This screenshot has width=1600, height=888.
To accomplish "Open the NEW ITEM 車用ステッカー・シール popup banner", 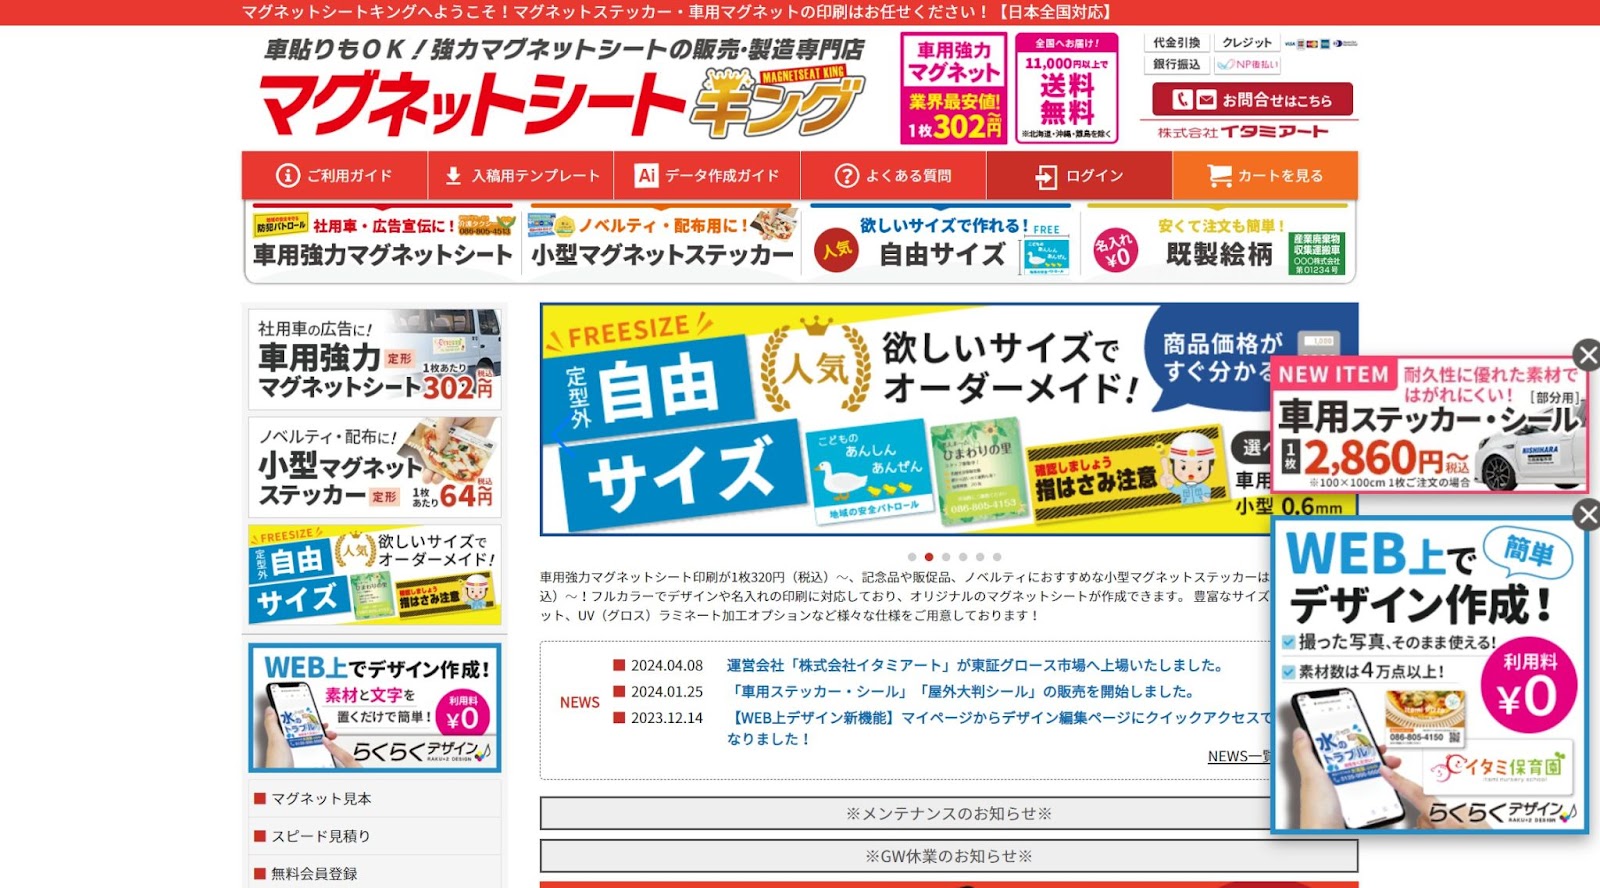I will pos(1429,425).
